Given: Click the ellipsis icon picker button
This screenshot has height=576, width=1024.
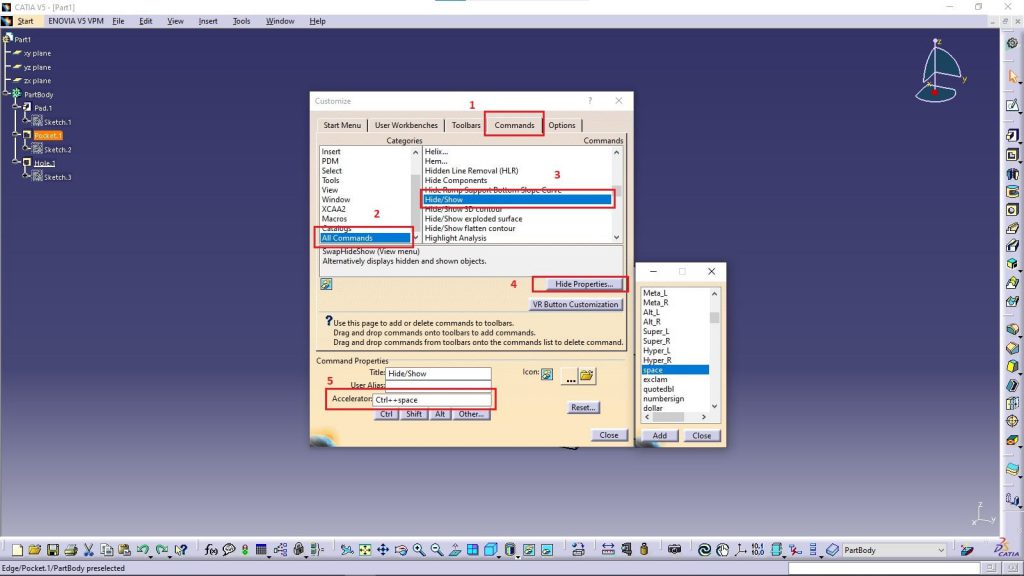Looking at the screenshot, I should point(570,376).
